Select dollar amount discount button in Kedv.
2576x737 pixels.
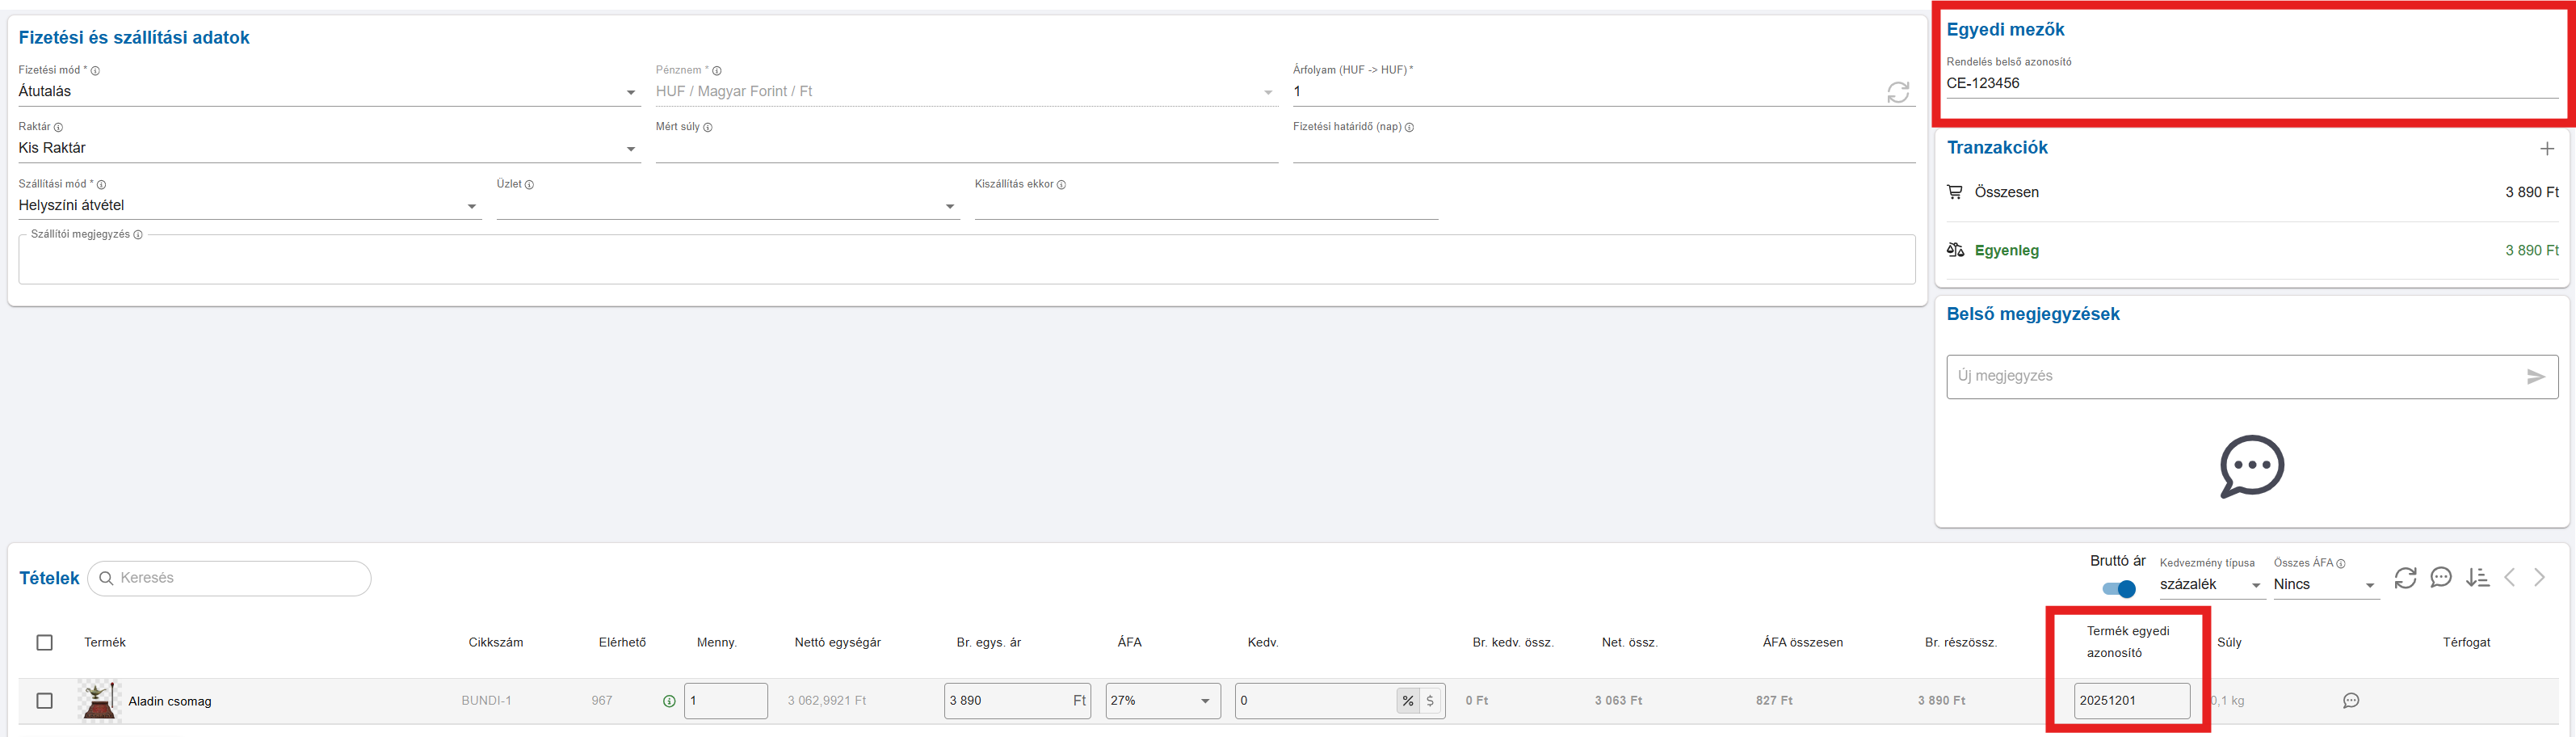click(1430, 701)
